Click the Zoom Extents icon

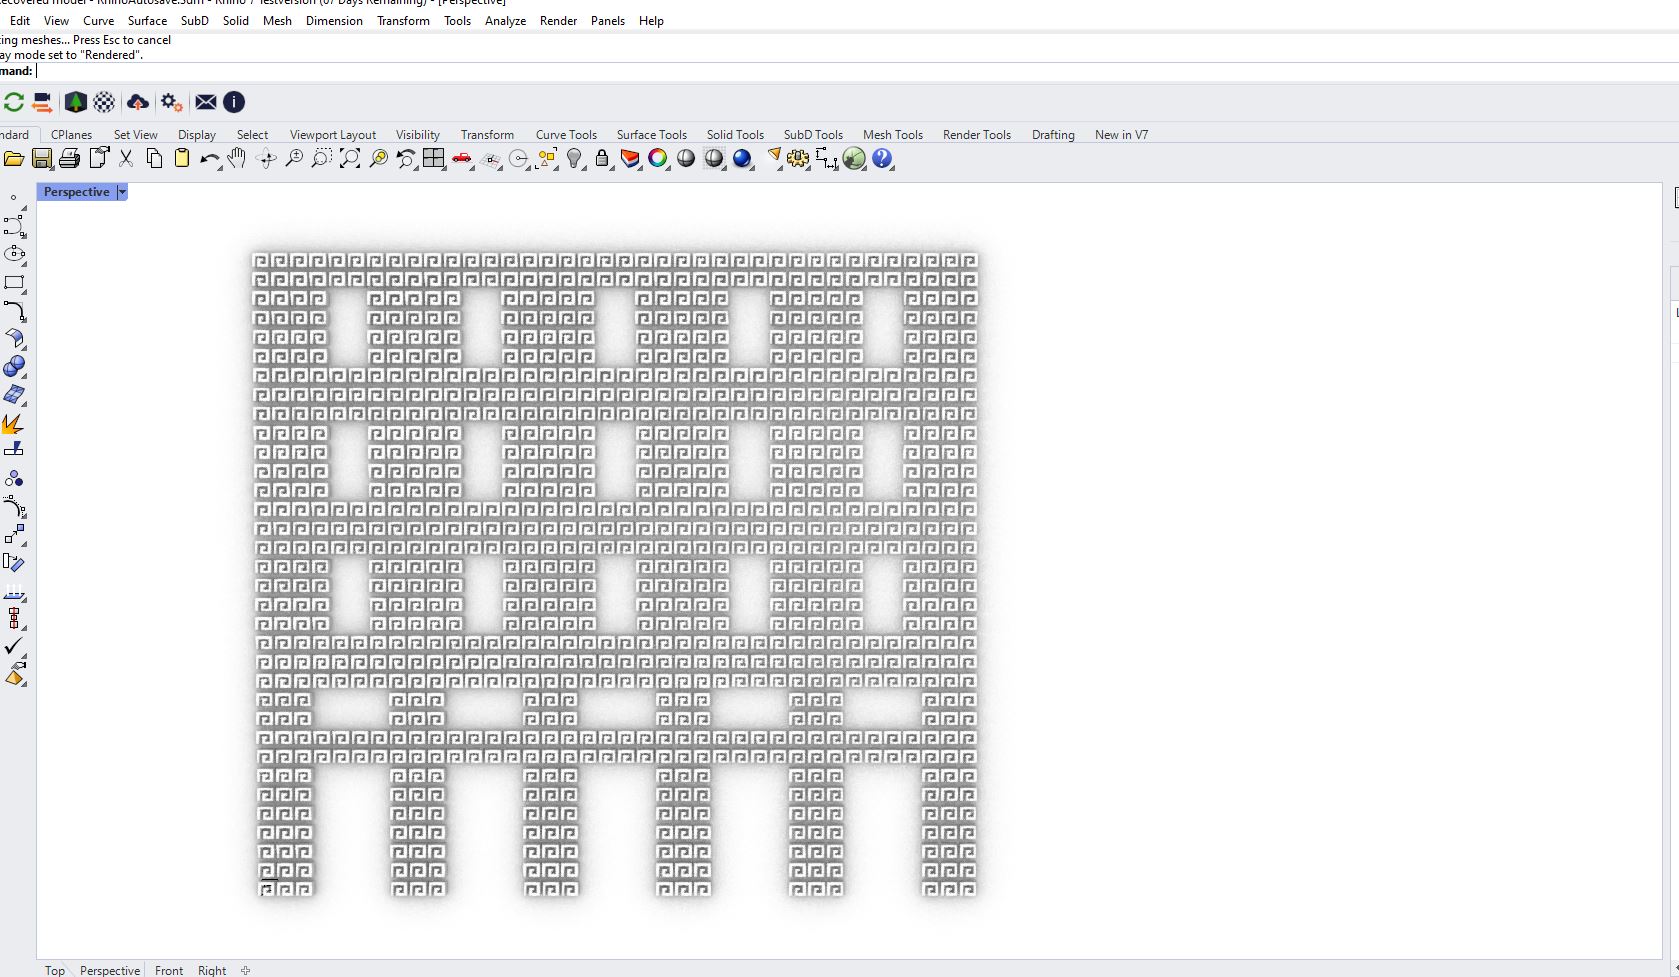350,159
